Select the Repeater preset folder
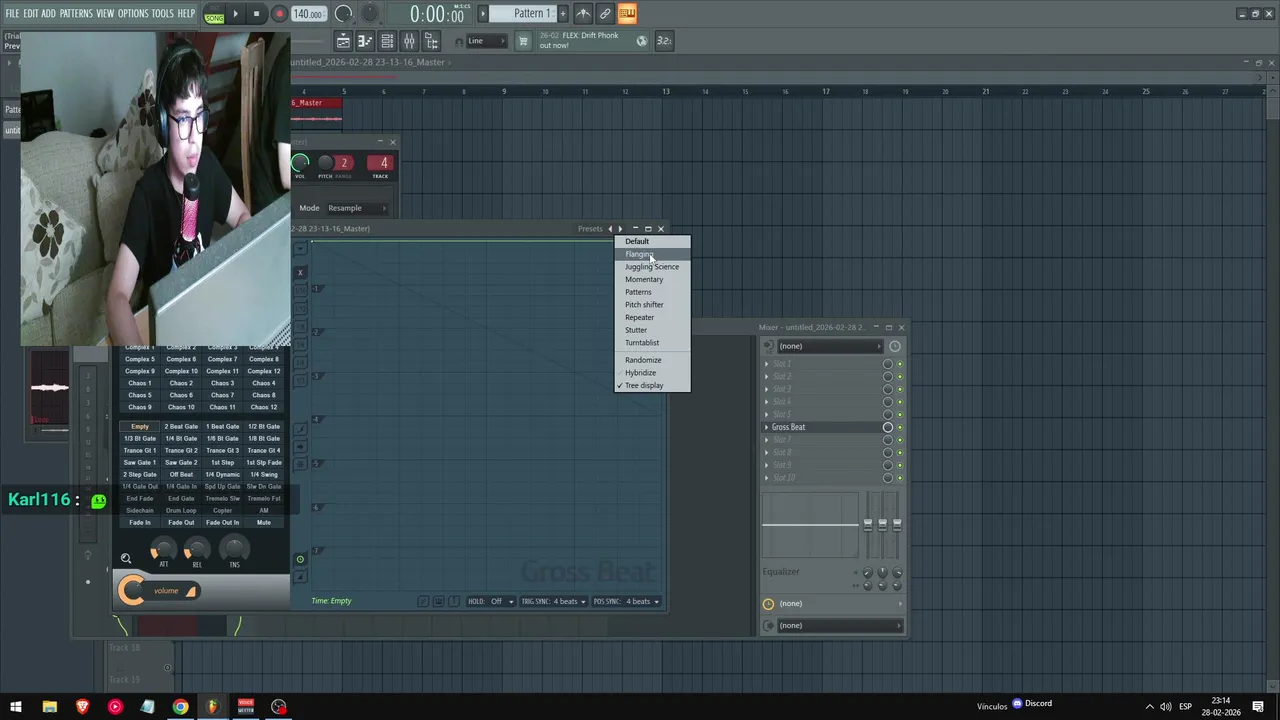Viewport: 1280px width, 720px height. pos(652,317)
